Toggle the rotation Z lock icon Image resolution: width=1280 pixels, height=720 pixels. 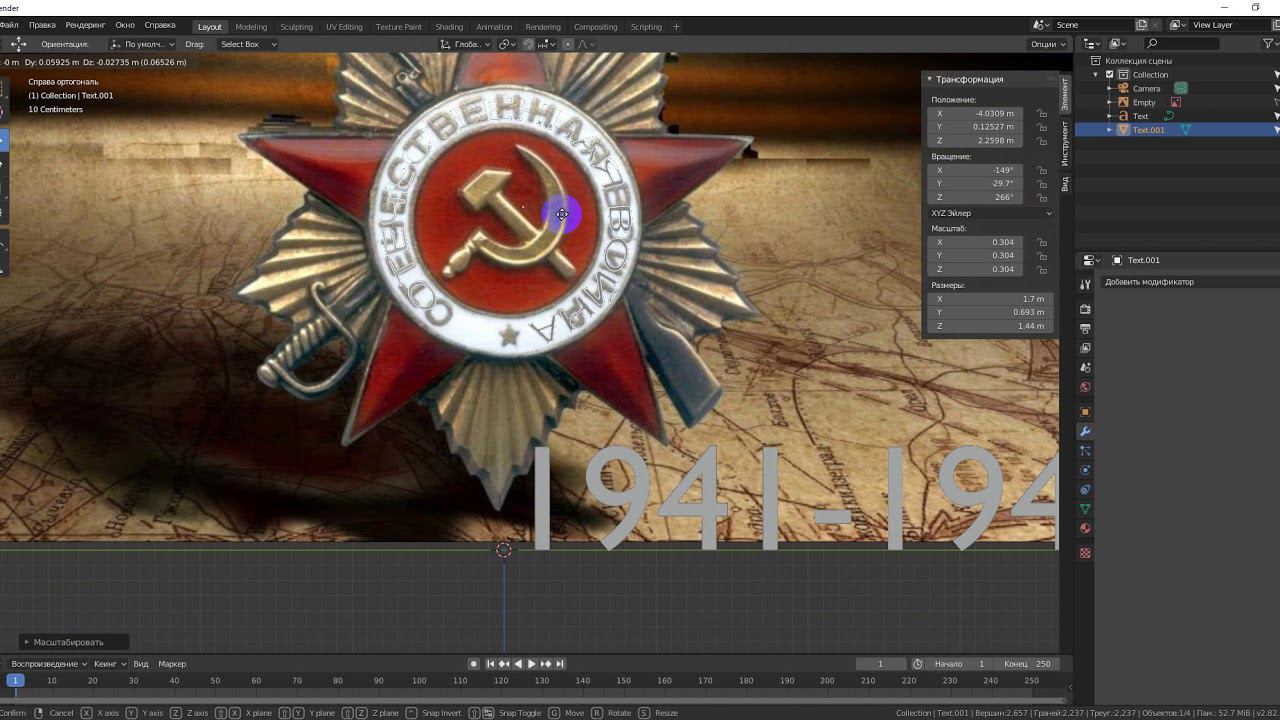1042,198
